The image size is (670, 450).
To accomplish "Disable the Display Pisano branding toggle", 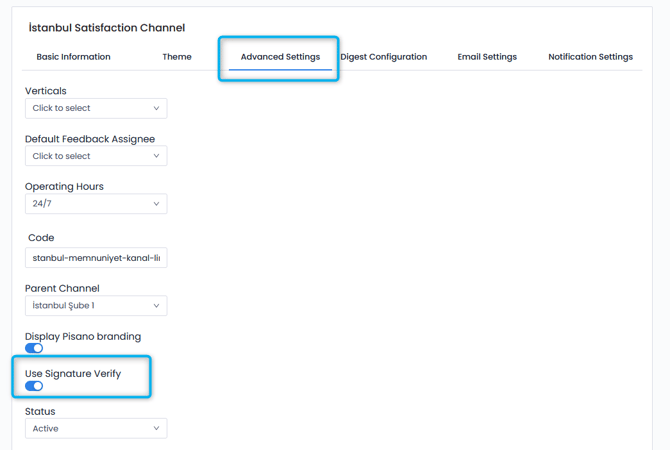I will point(34,348).
